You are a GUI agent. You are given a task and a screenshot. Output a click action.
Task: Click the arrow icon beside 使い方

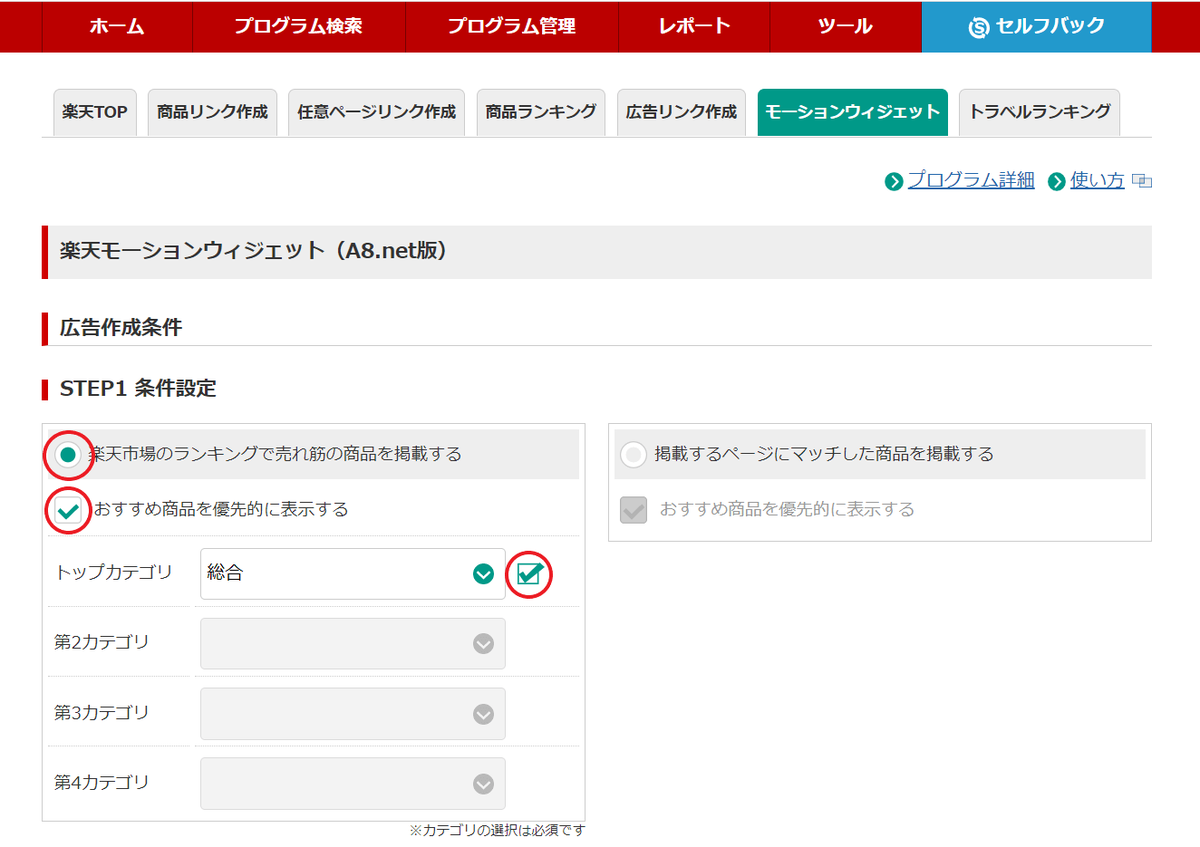coord(1057,182)
